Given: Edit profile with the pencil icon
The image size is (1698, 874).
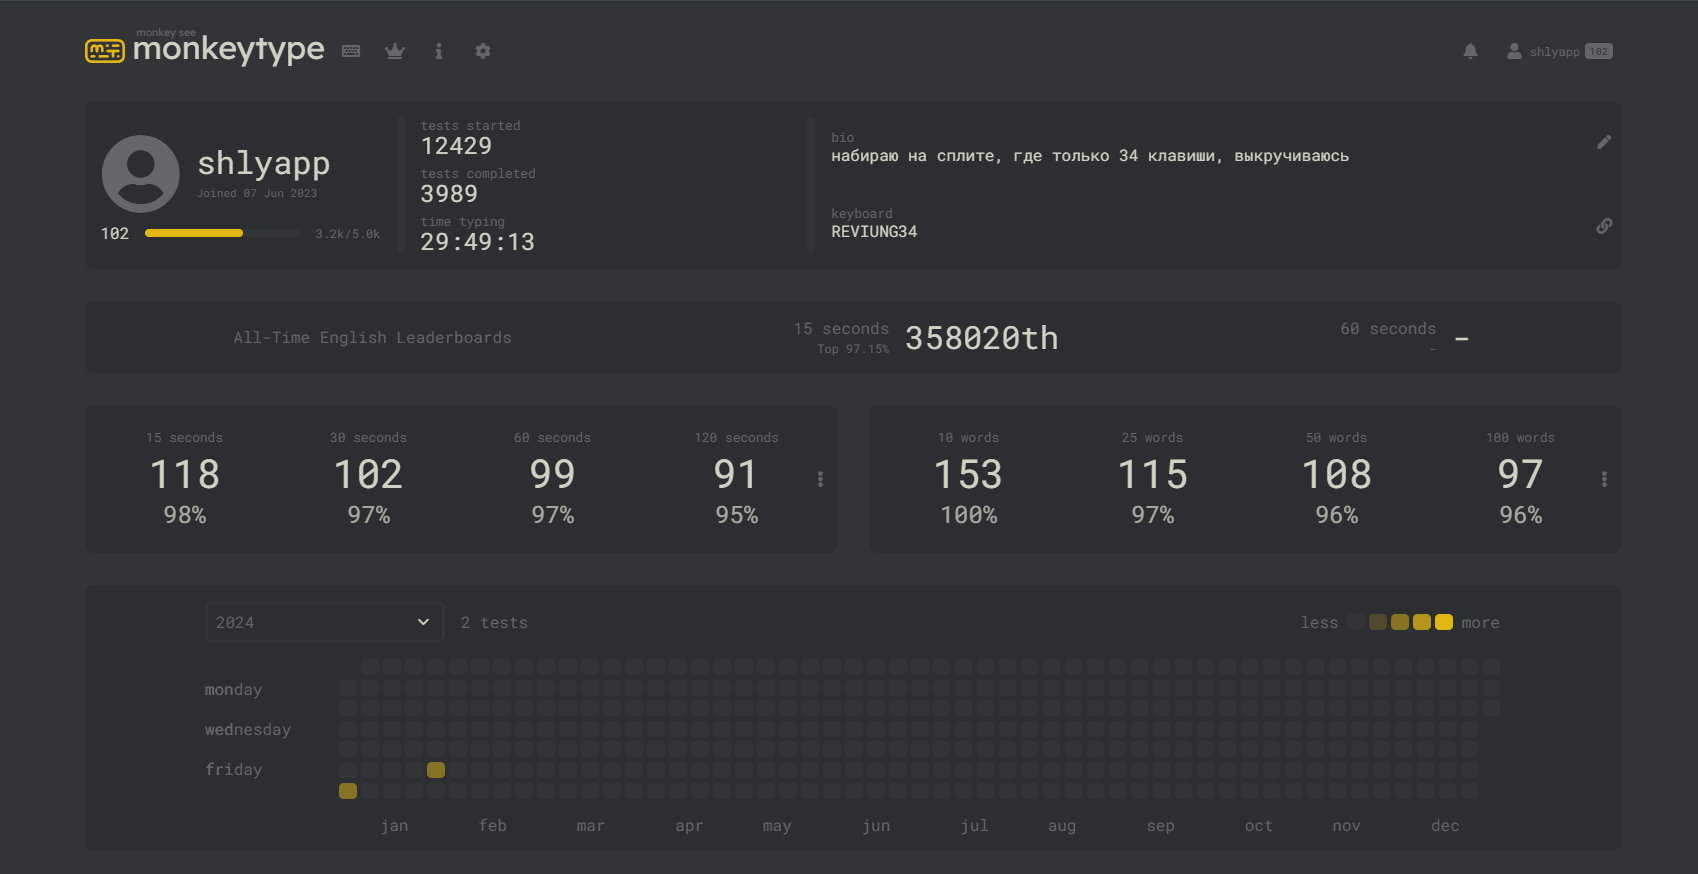Looking at the screenshot, I should pos(1604,142).
